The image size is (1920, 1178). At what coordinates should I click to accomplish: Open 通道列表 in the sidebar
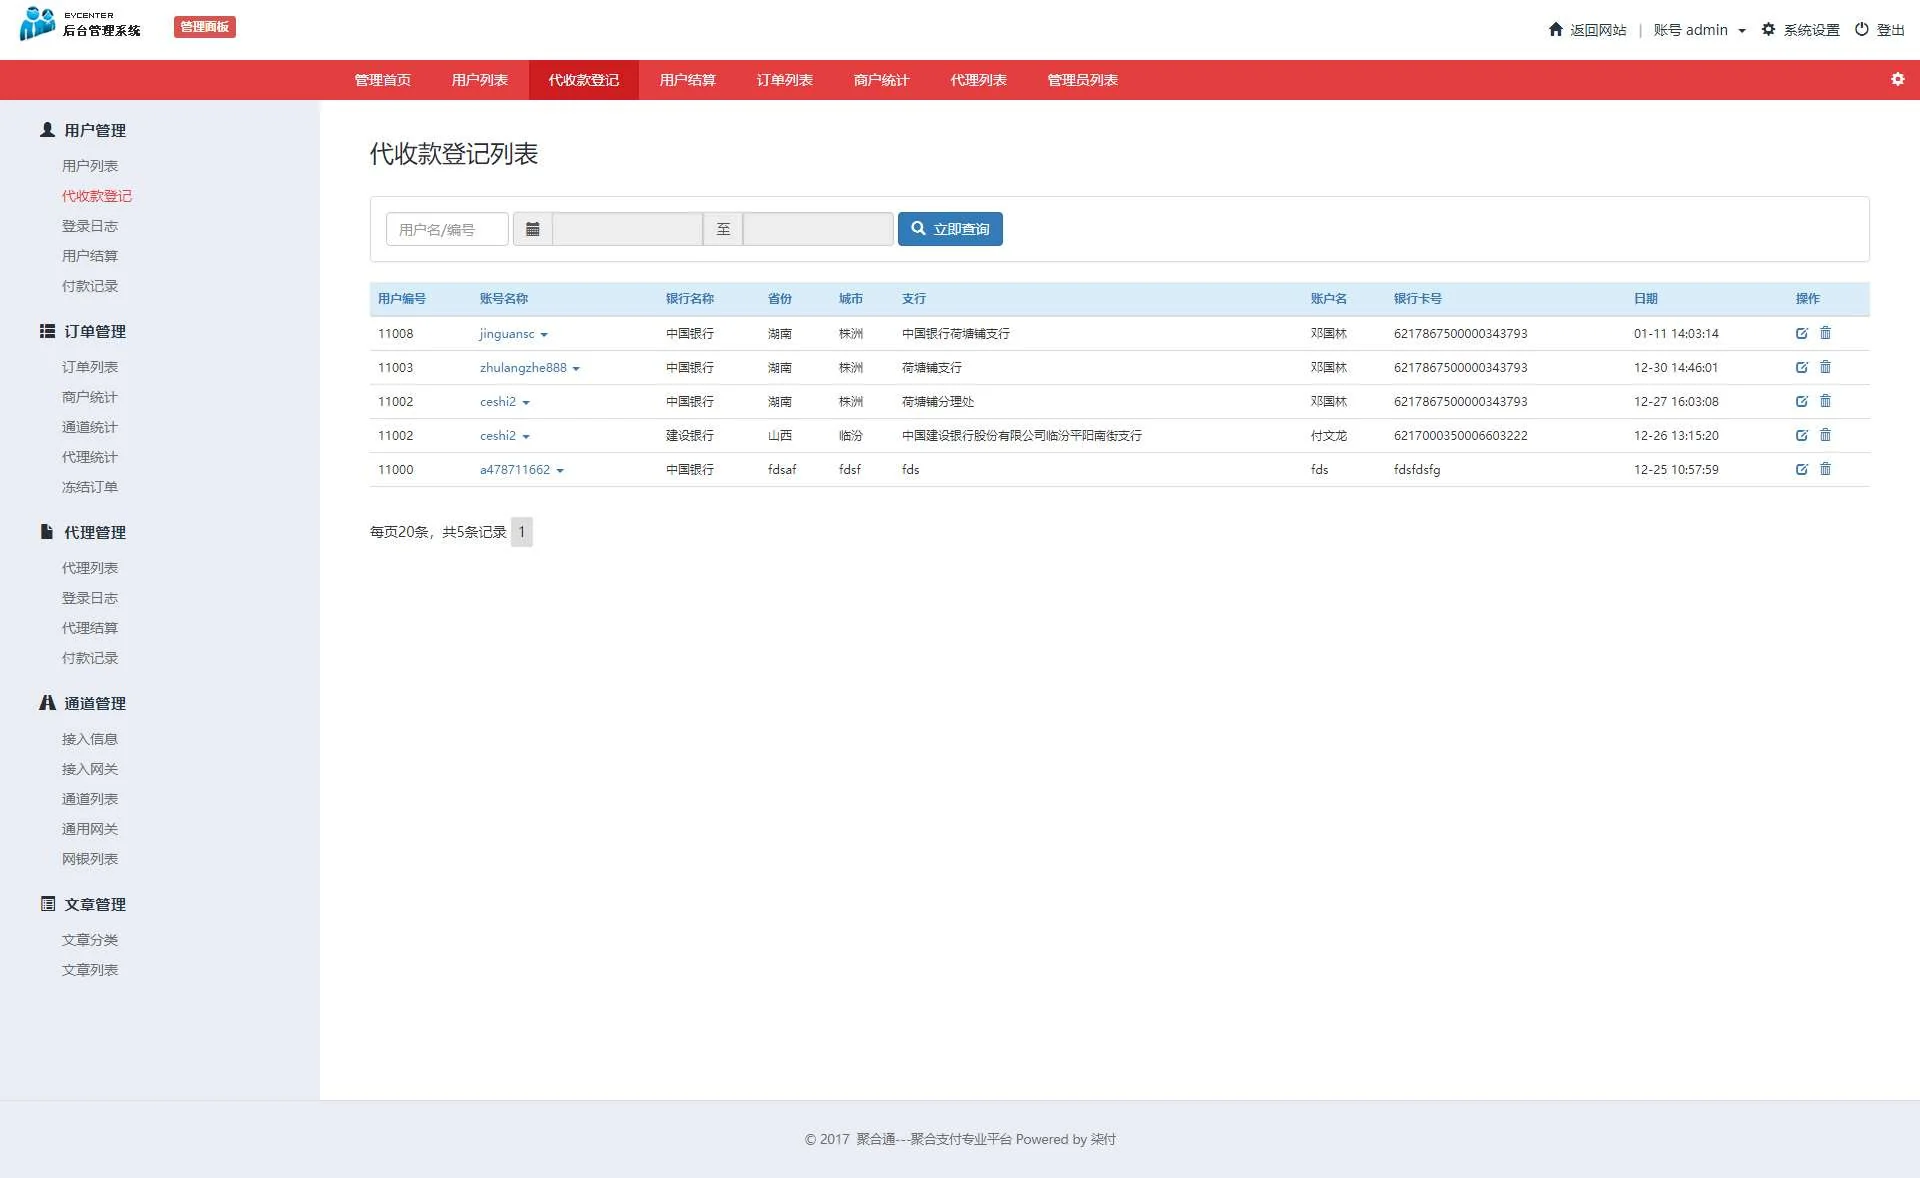90,799
